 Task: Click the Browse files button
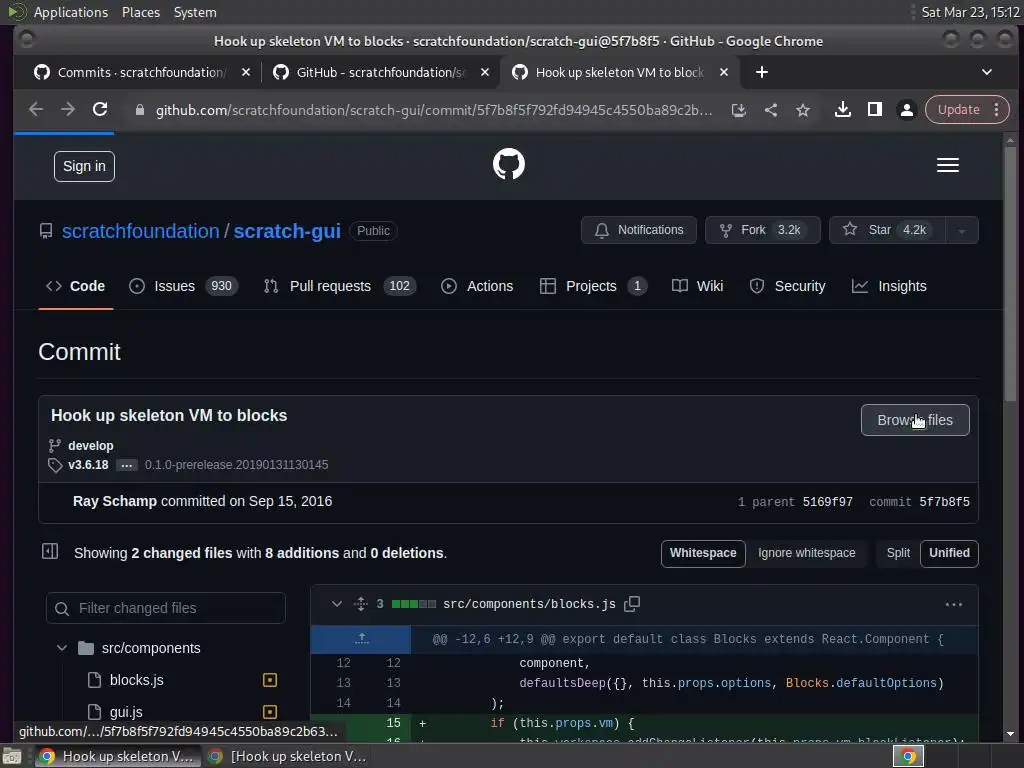point(915,420)
